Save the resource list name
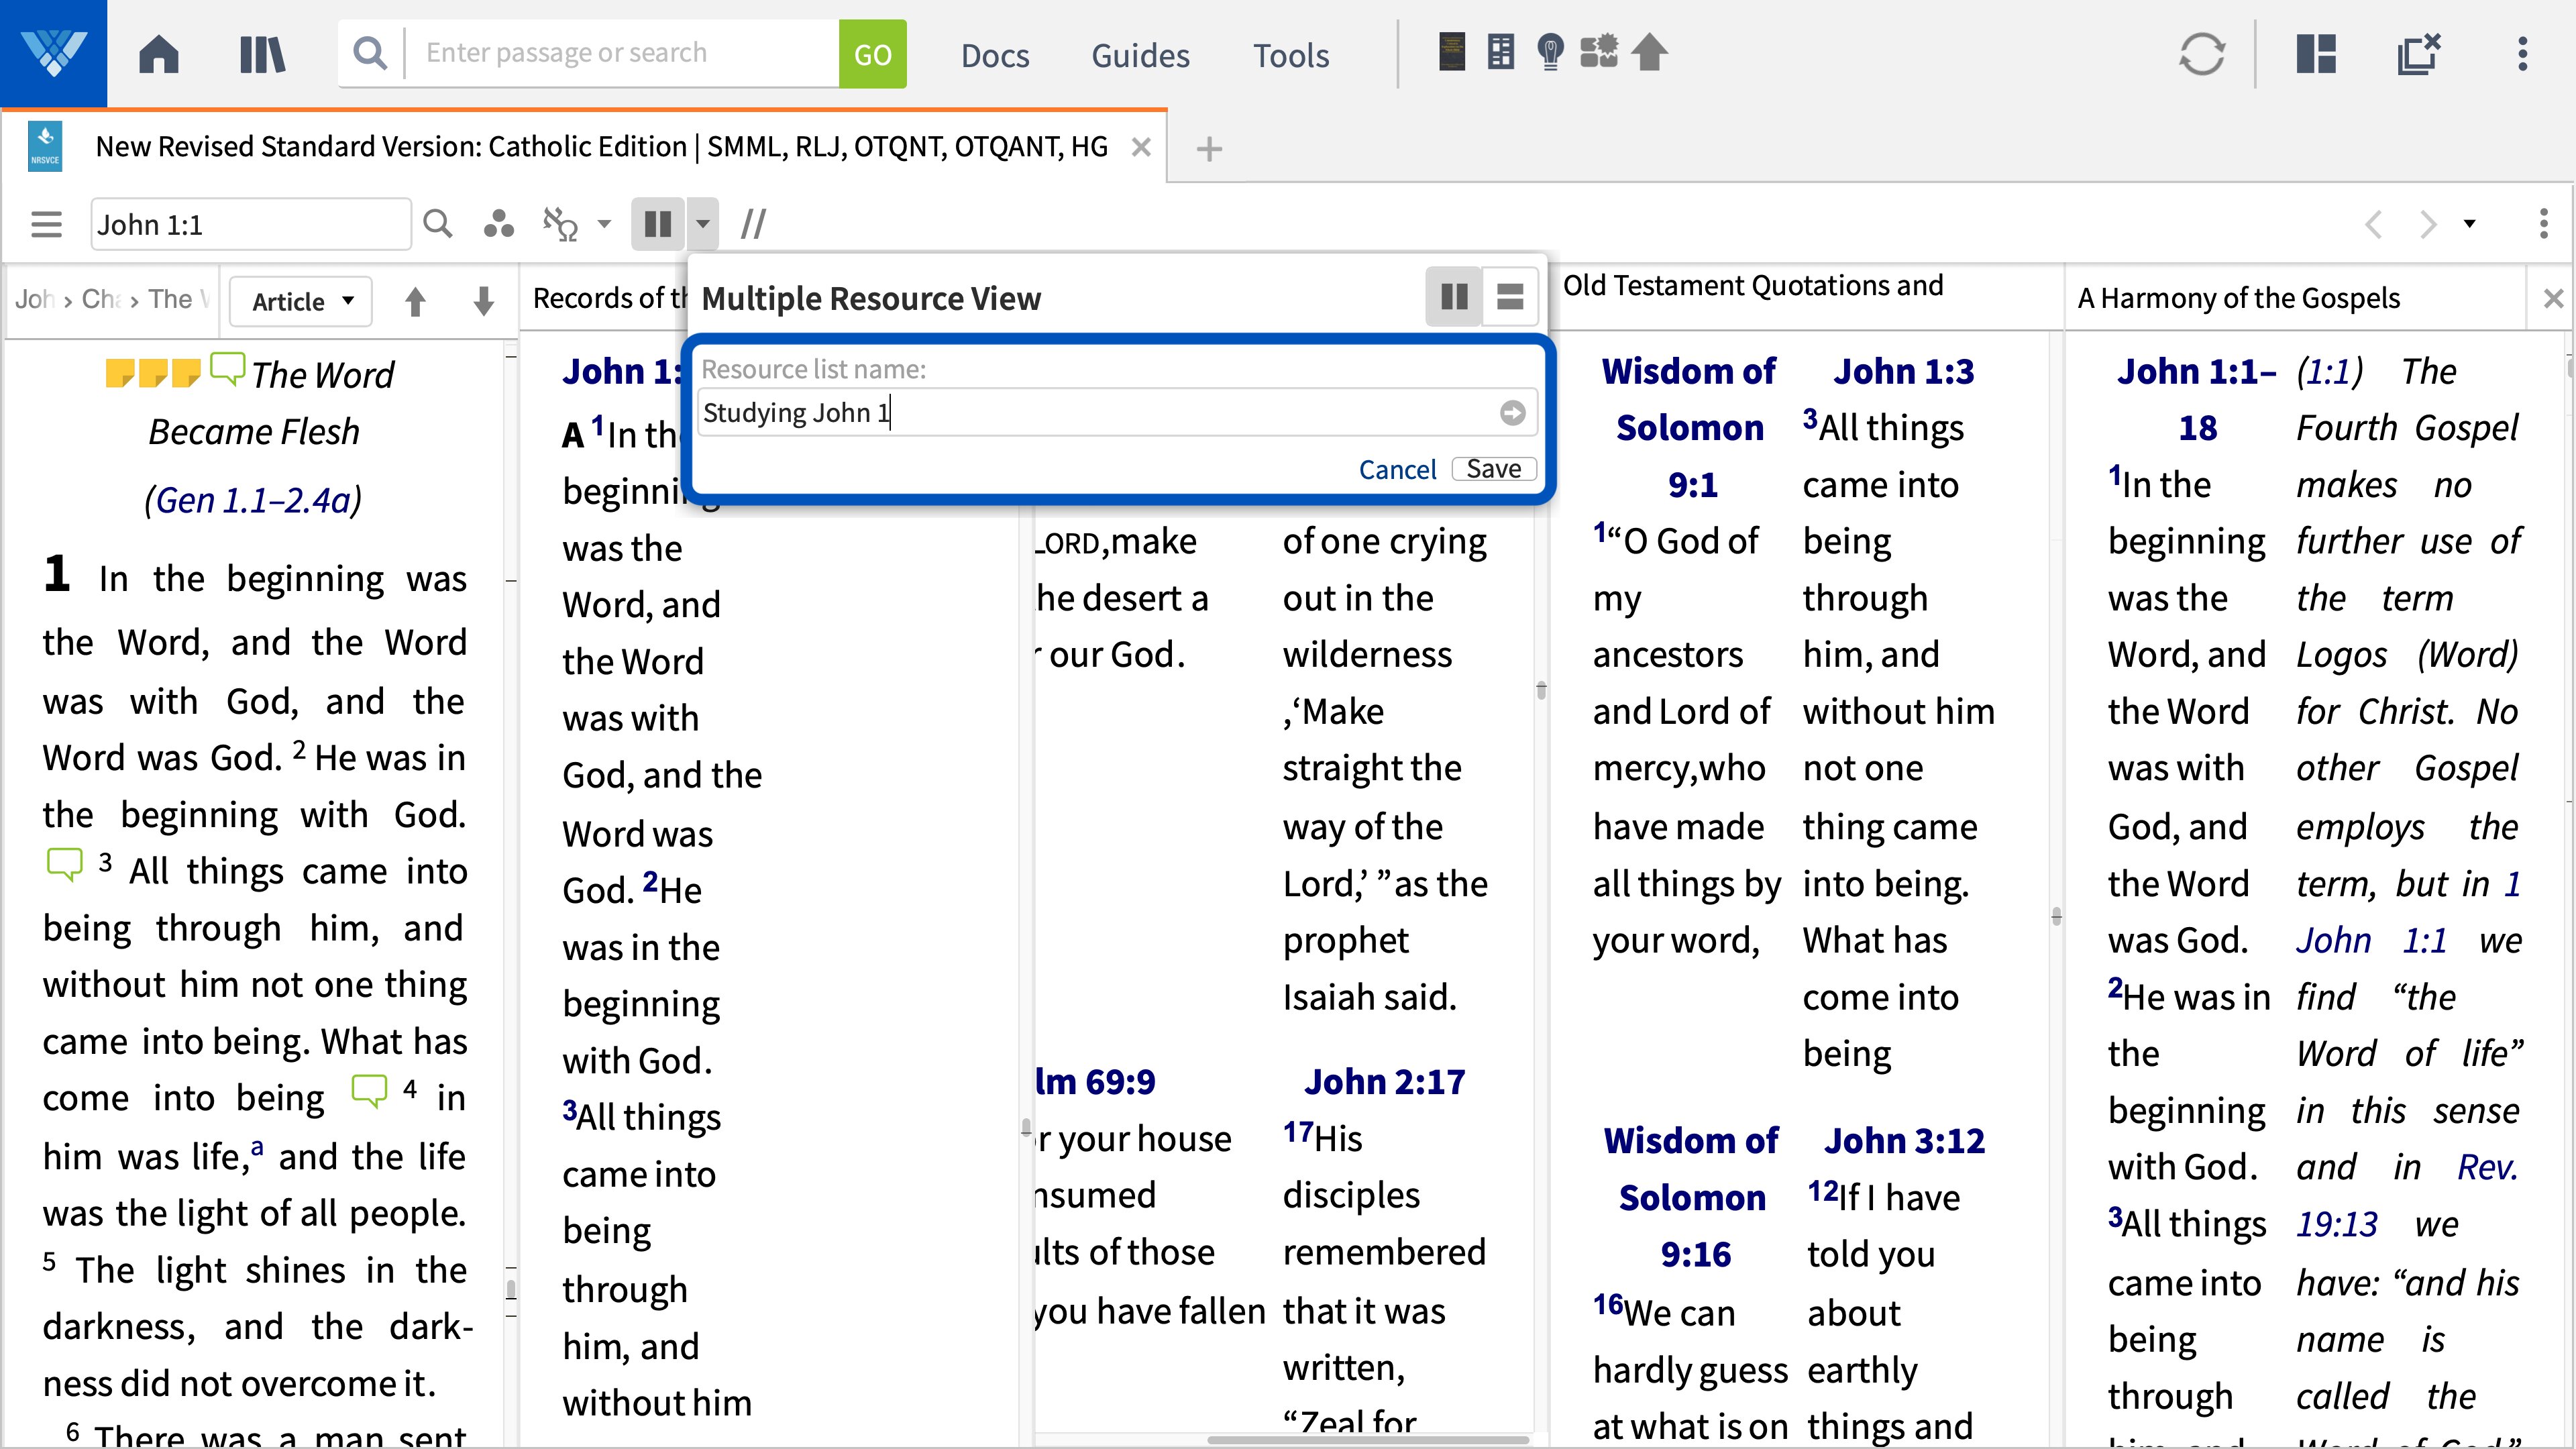The width and height of the screenshot is (2576, 1449). [1494, 469]
